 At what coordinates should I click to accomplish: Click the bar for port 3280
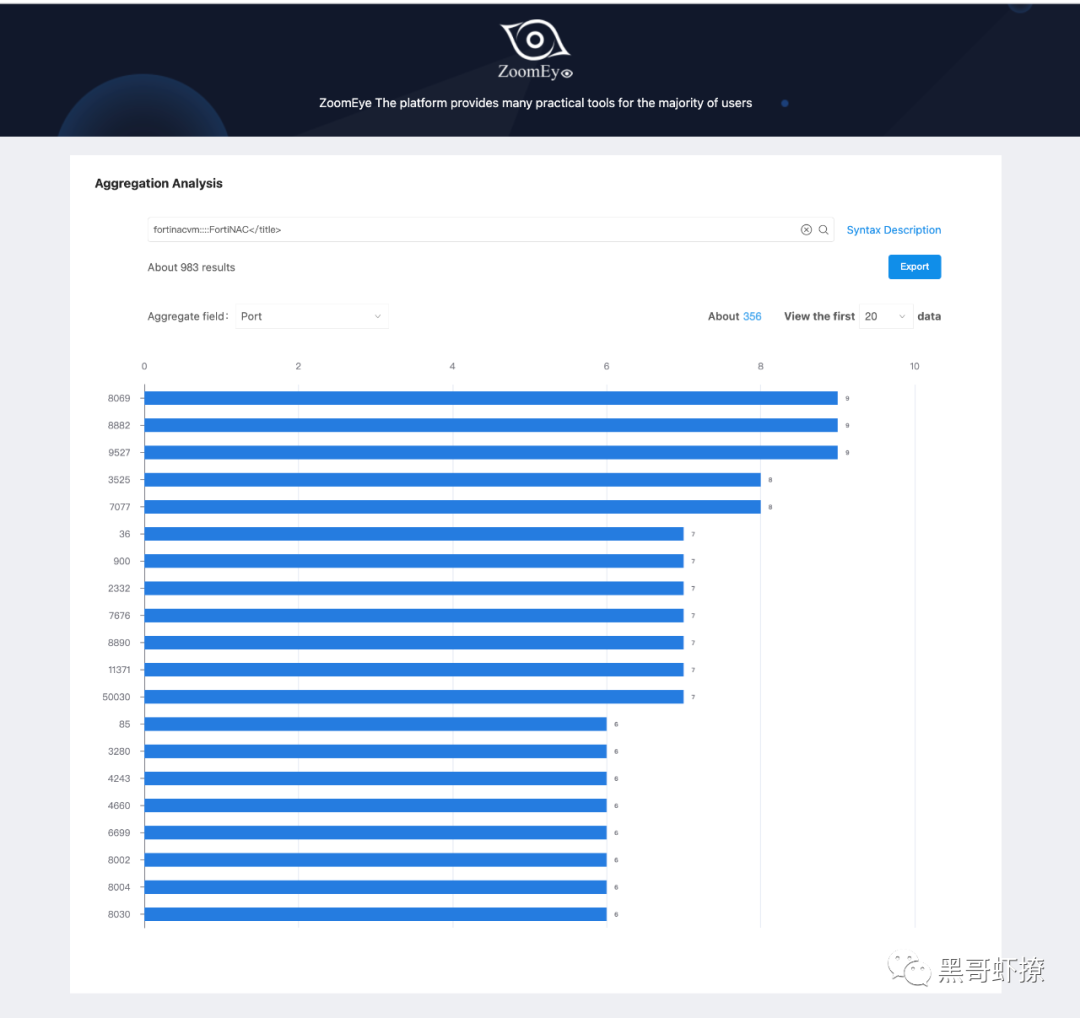(x=375, y=751)
